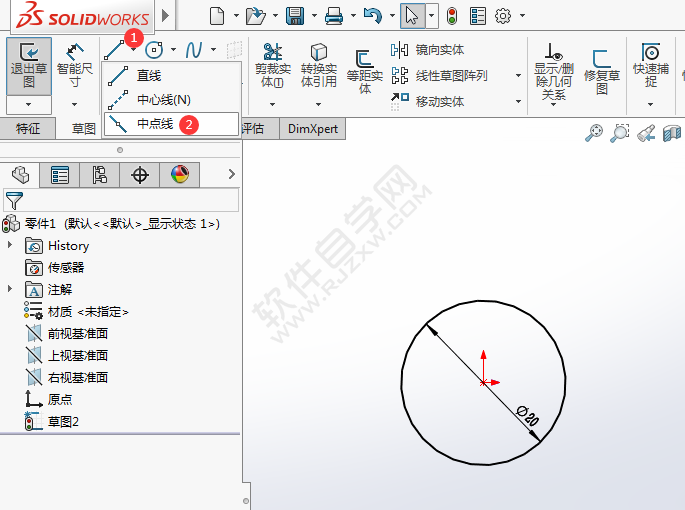Click the 转换实体引用 convert entities tool
Viewport: 685px width, 510px height.
tap(318, 66)
